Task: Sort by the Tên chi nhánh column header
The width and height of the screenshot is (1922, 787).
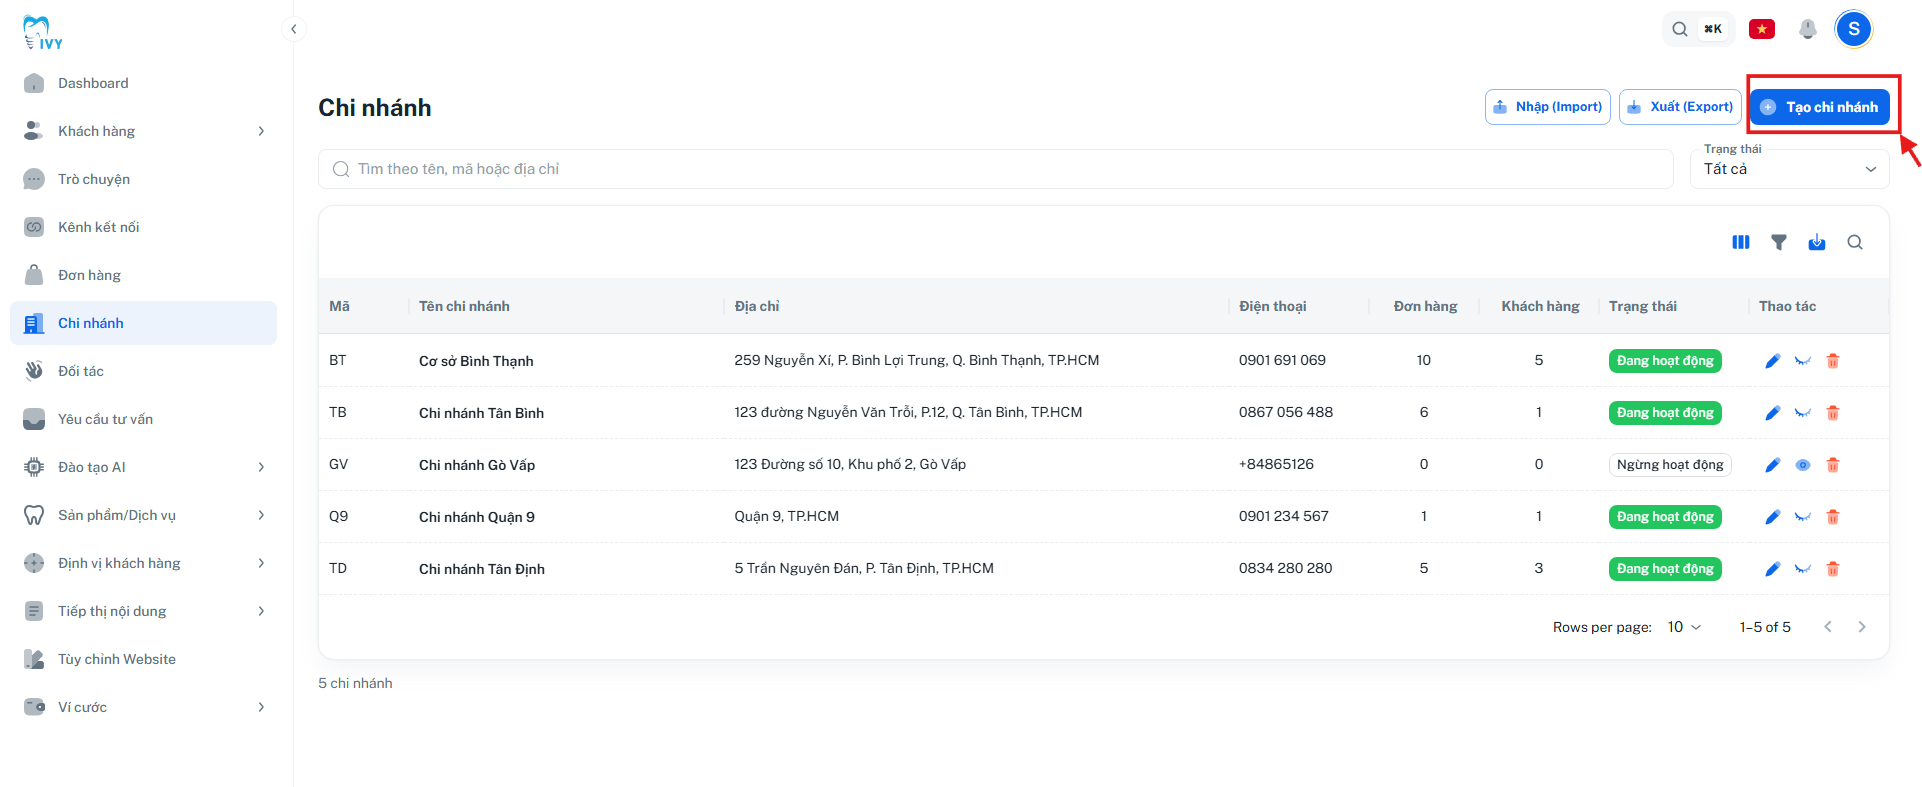Action: click(x=464, y=306)
